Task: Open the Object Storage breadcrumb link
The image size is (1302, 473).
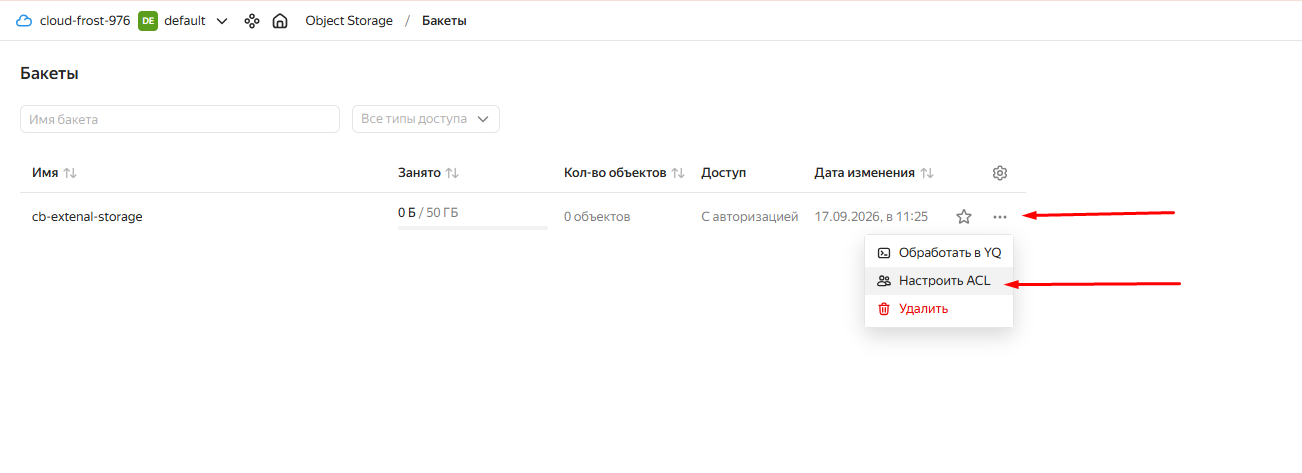Action: point(349,21)
